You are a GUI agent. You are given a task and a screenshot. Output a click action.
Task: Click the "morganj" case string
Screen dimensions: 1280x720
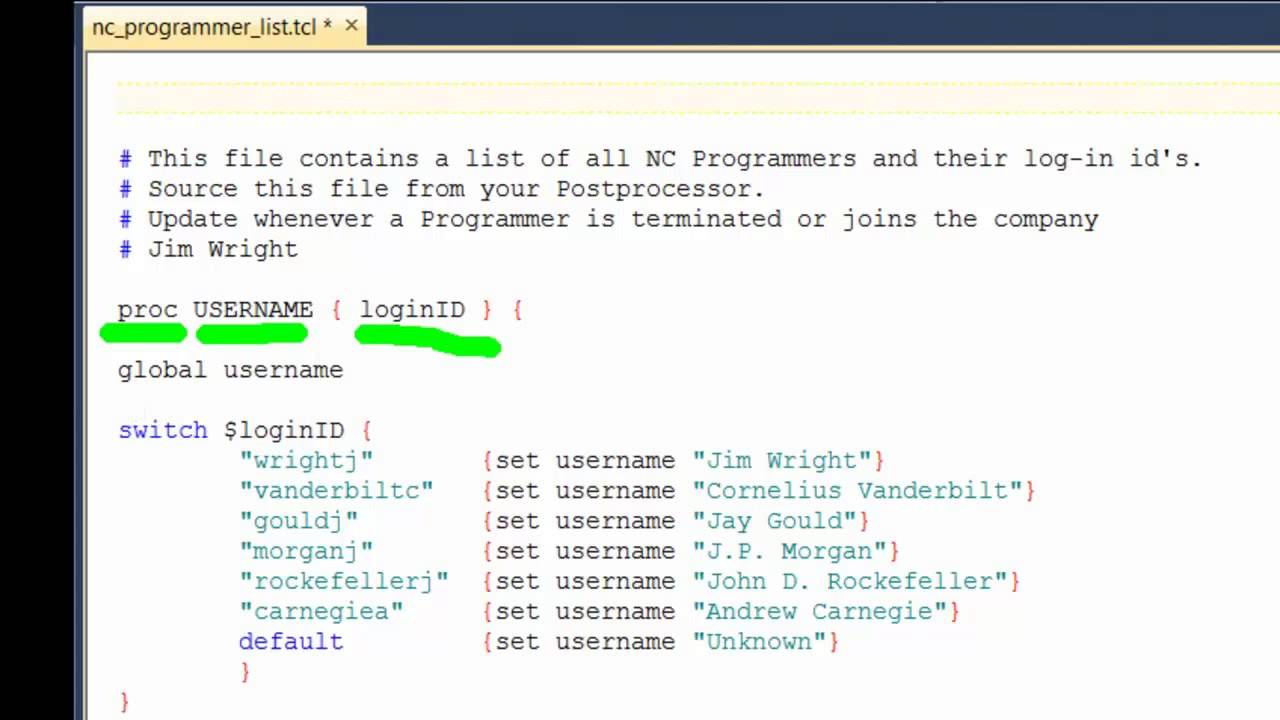[x=306, y=551]
